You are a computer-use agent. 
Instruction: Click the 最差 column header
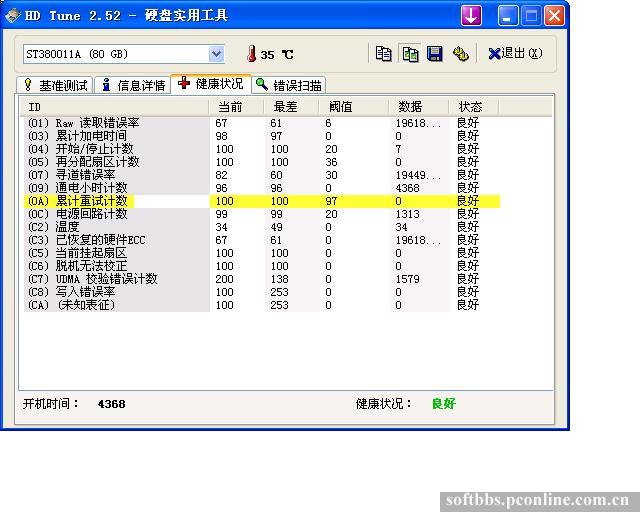point(291,107)
